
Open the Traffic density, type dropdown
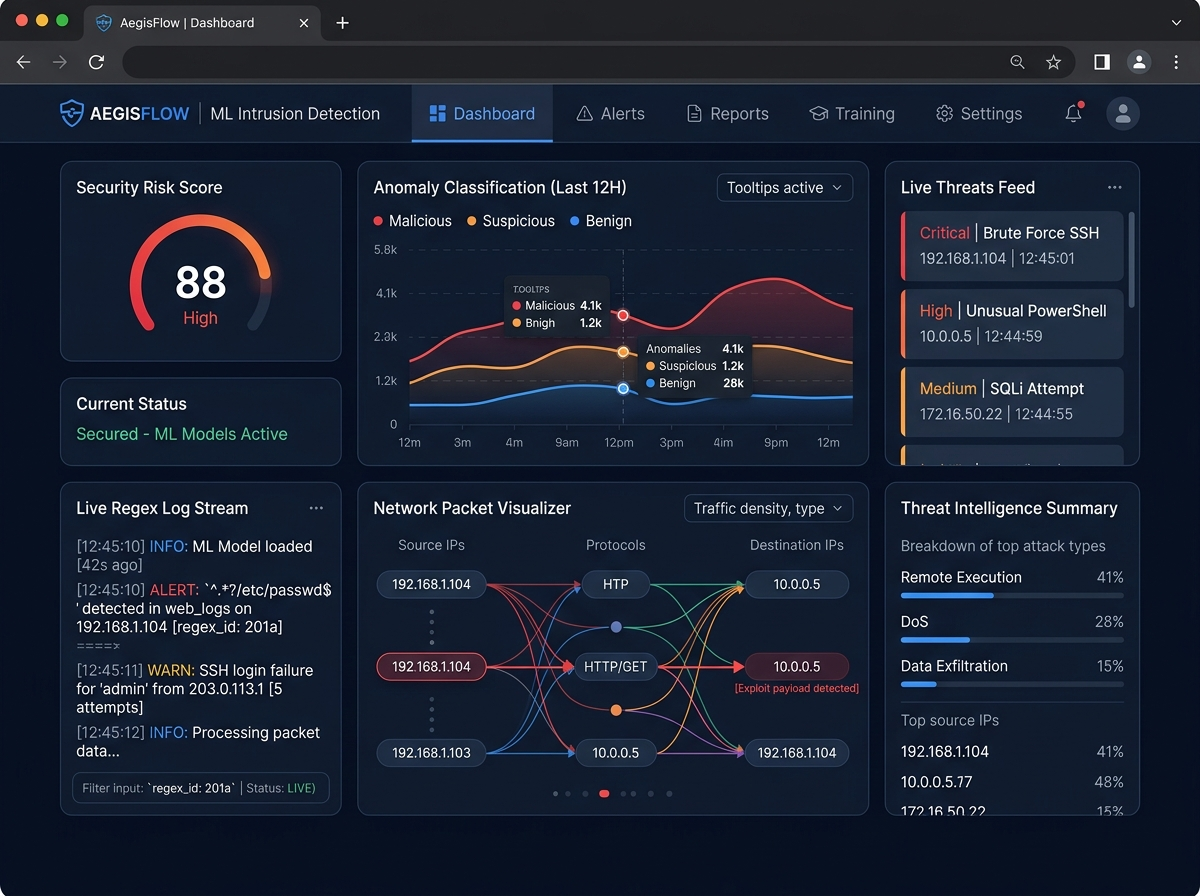pyautogui.click(x=768, y=508)
